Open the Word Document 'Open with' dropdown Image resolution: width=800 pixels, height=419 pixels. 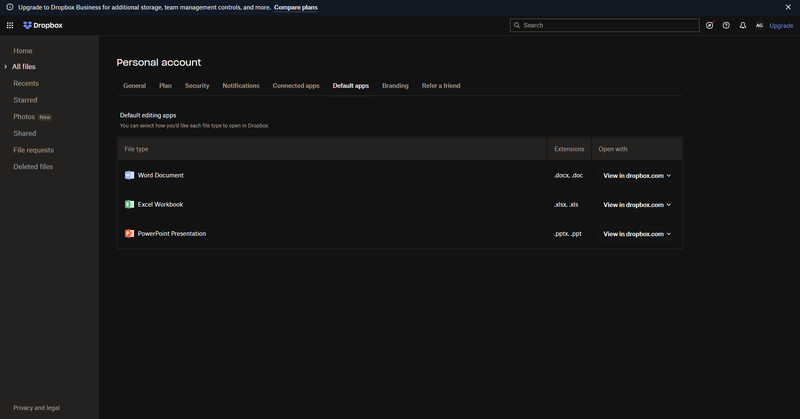(637, 175)
